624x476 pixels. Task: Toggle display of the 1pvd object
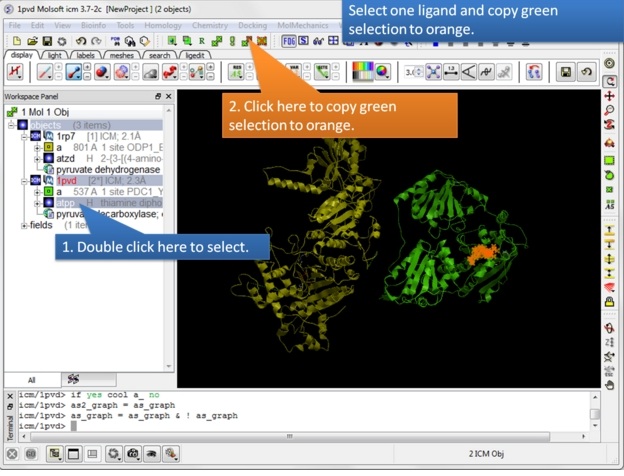(36, 181)
